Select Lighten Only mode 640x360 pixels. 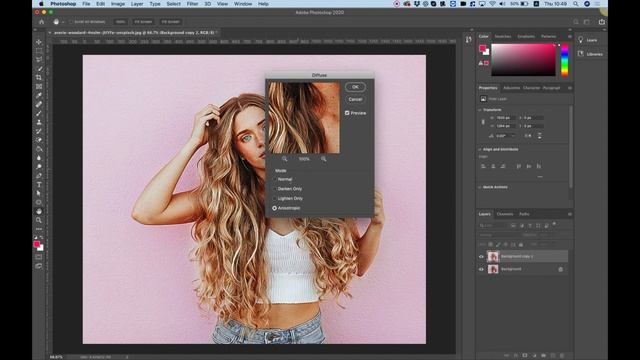tap(275, 198)
